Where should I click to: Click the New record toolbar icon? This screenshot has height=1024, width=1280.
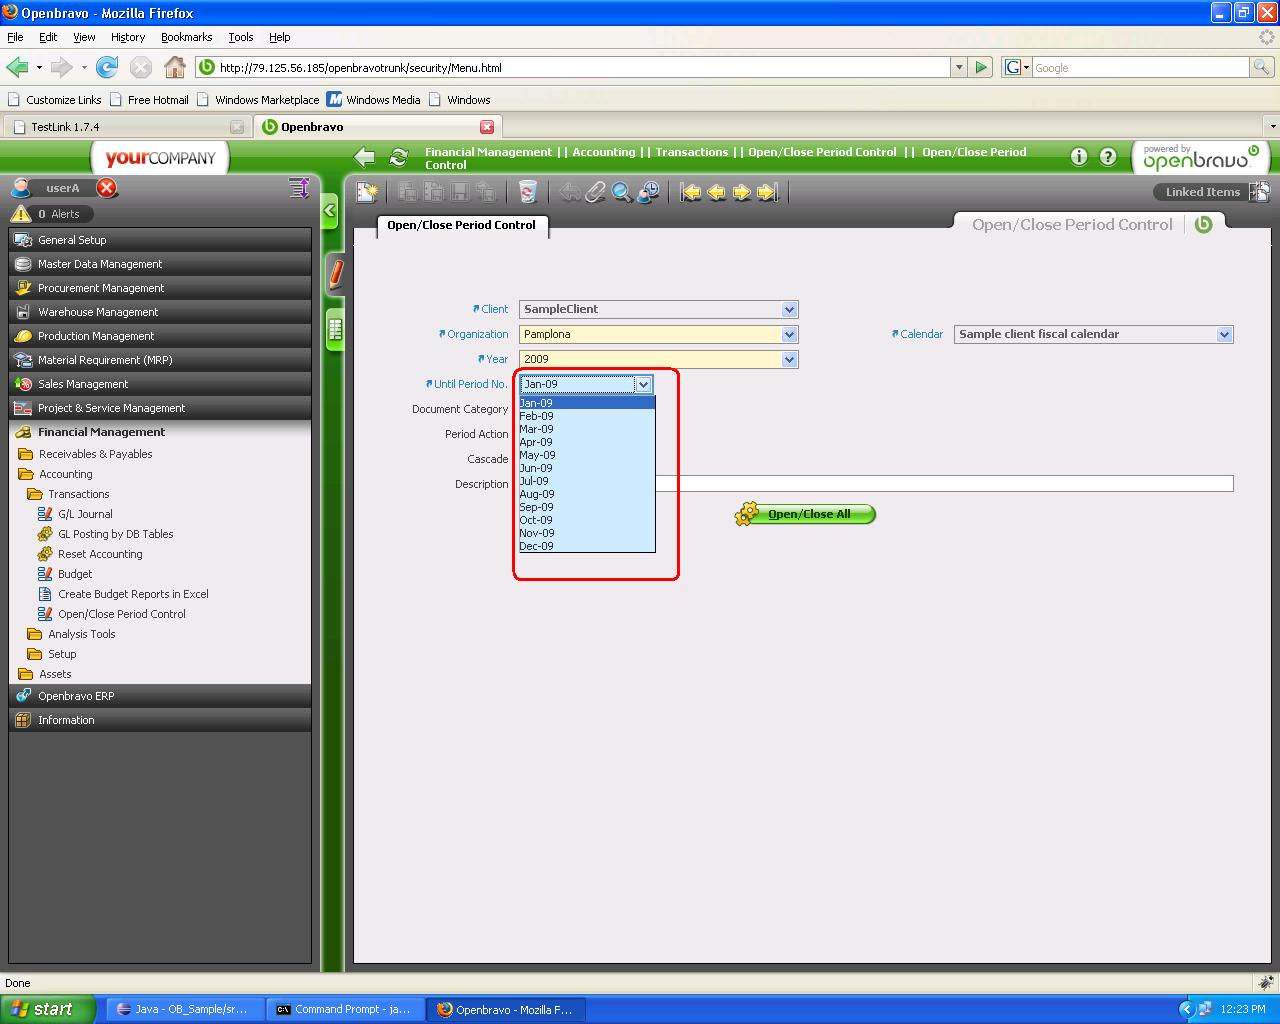tap(367, 192)
